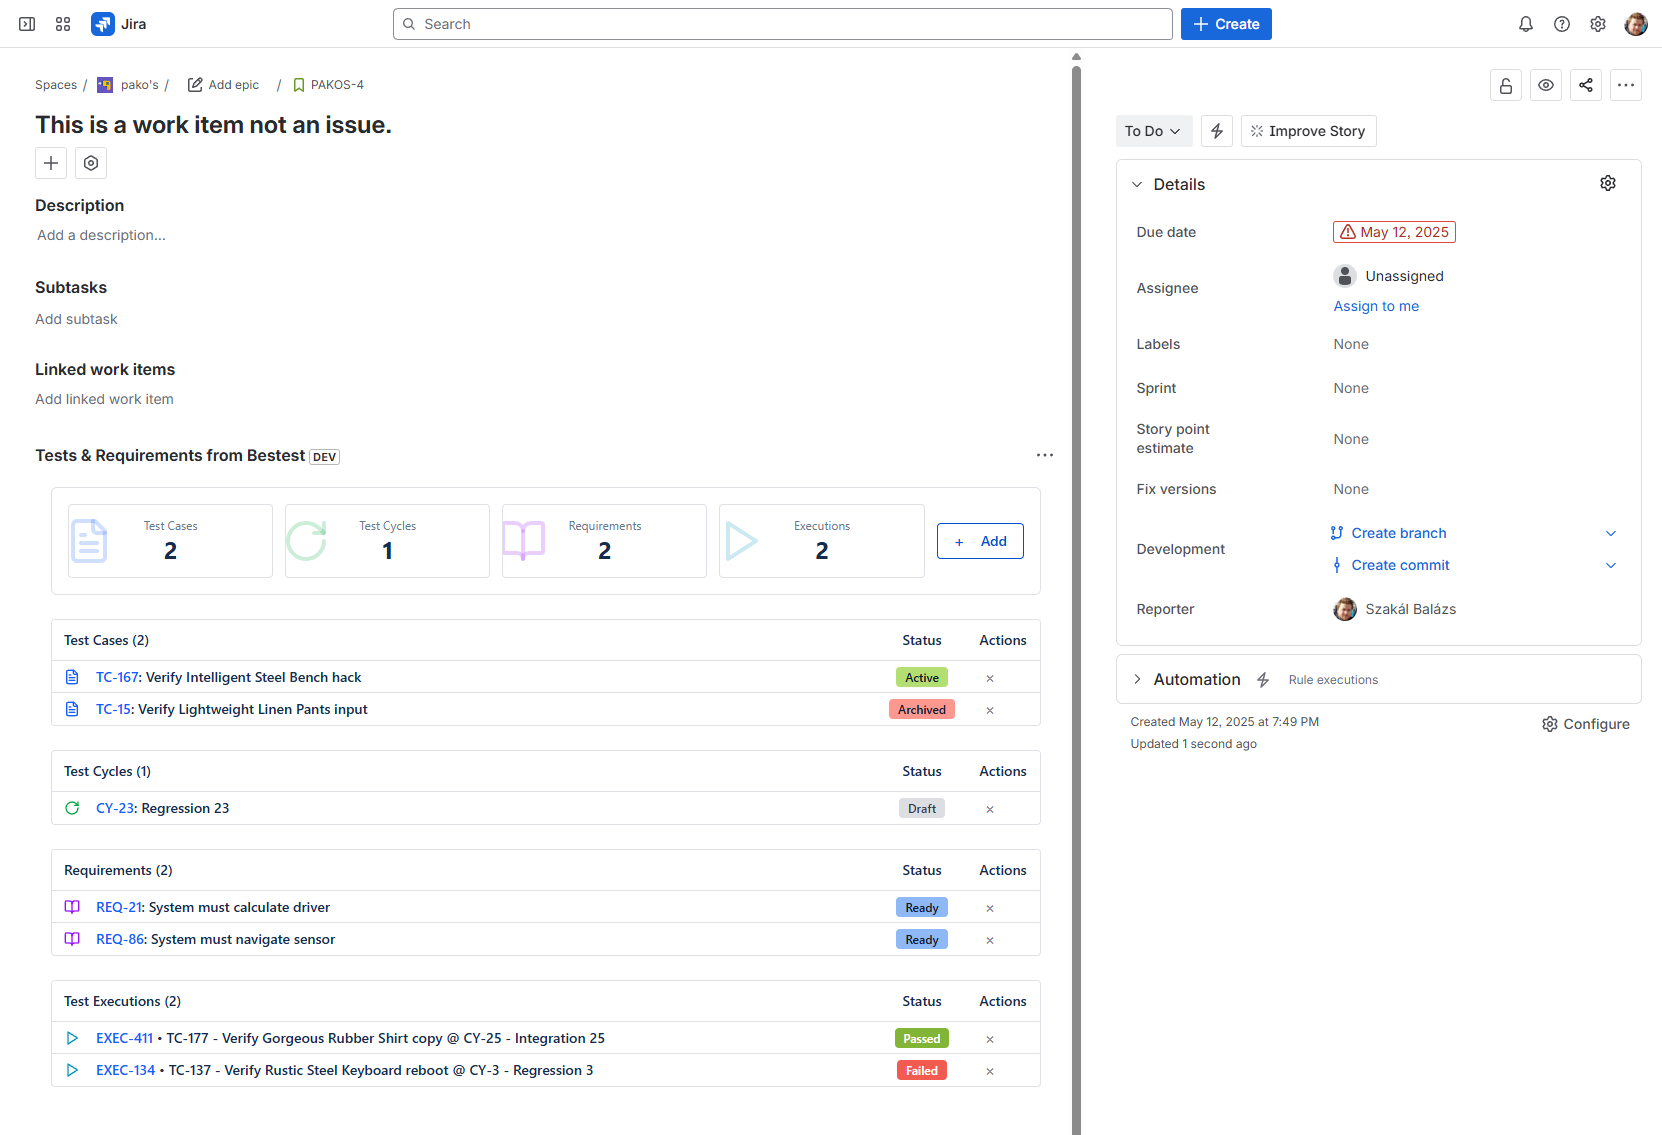This screenshot has width=1662, height=1135.
Task: Open the work item more actions menu
Action: pyautogui.click(x=1625, y=85)
